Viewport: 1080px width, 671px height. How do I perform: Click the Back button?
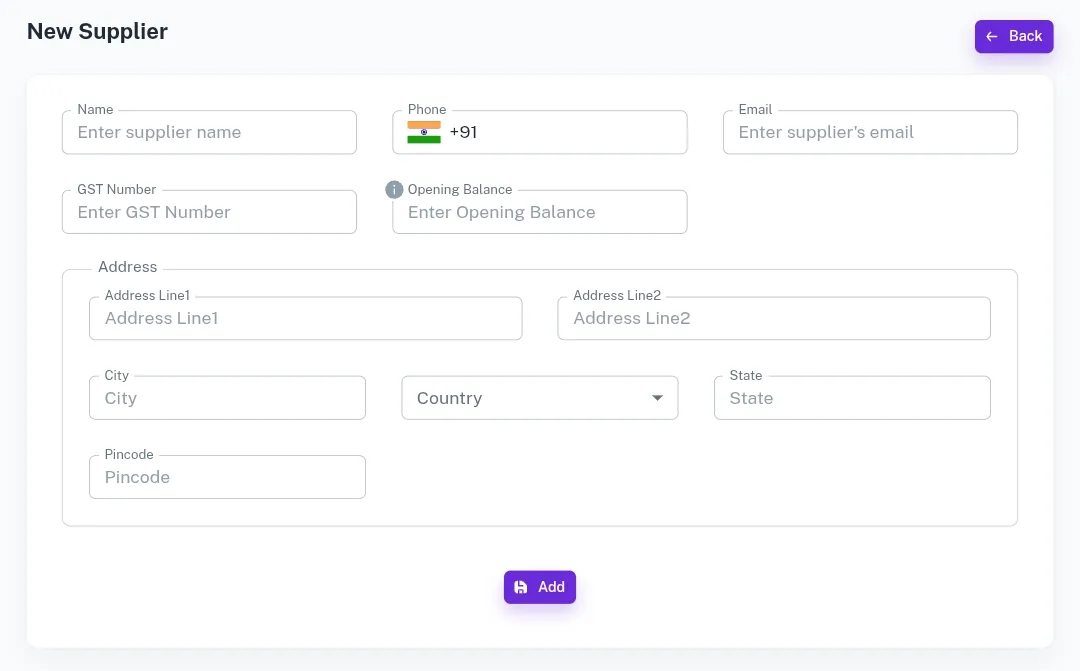(1014, 37)
